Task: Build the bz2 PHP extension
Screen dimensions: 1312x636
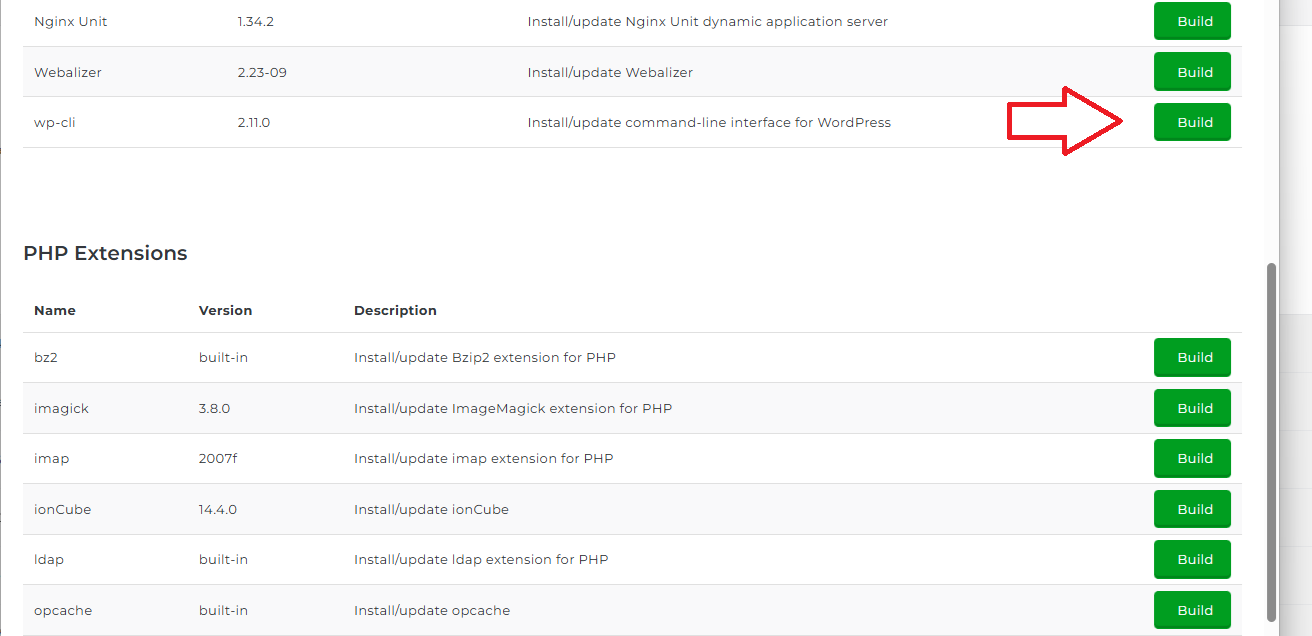Action: click(1192, 357)
